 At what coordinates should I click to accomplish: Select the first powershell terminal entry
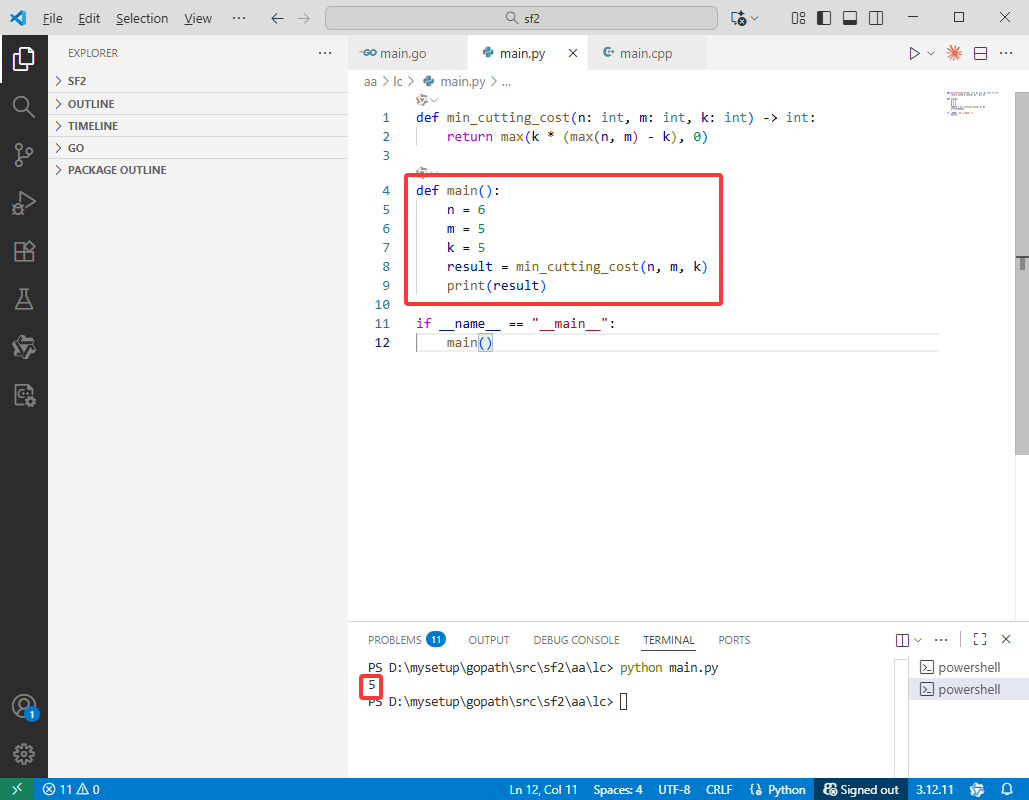click(969, 667)
